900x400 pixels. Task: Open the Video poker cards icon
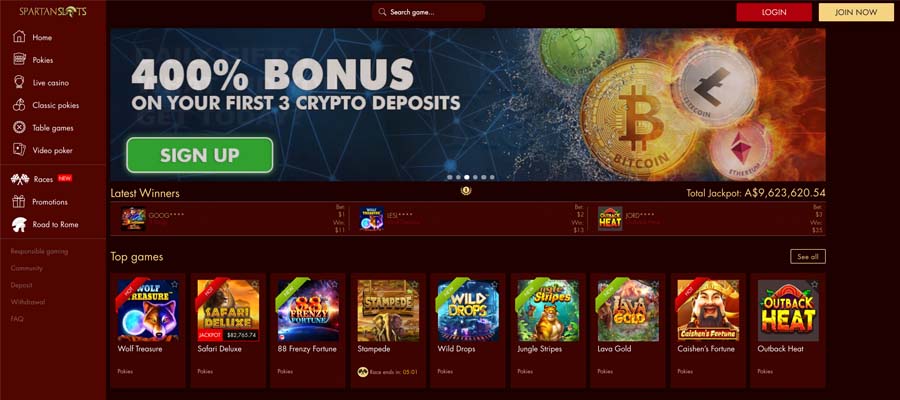point(20,150)
